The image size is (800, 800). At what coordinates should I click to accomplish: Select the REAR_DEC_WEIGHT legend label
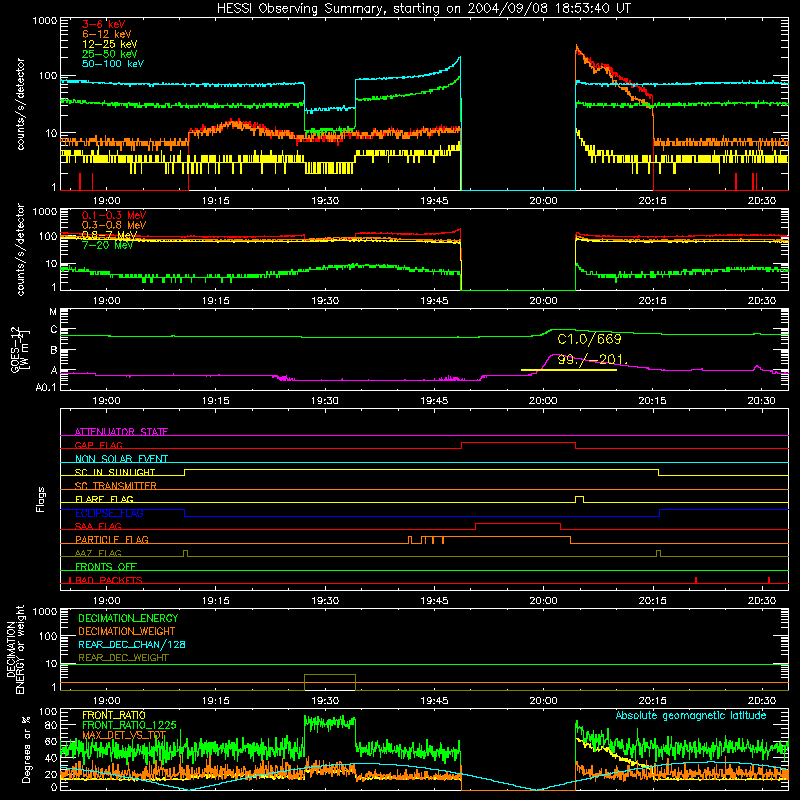[x=123, y=658]
